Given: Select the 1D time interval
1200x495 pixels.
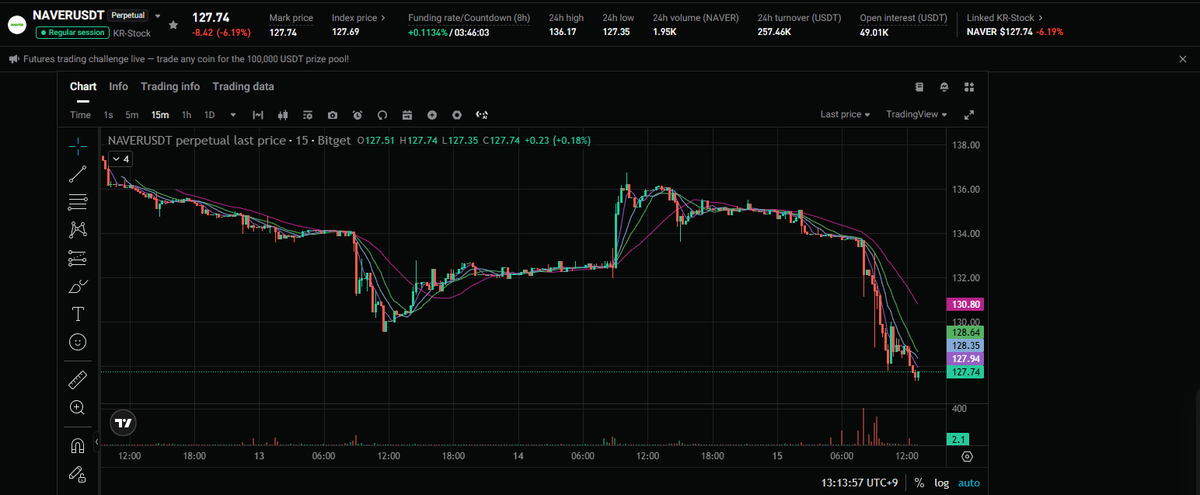Looking at the screenshot, I should tap(210, 114).
